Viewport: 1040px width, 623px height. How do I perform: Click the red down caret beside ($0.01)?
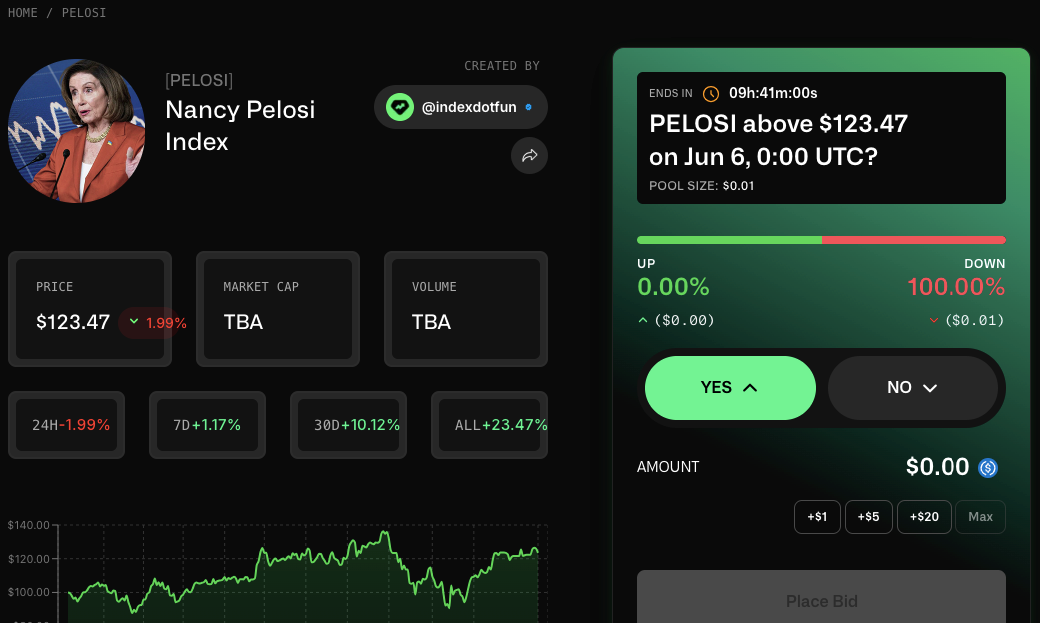click(934, 320)
